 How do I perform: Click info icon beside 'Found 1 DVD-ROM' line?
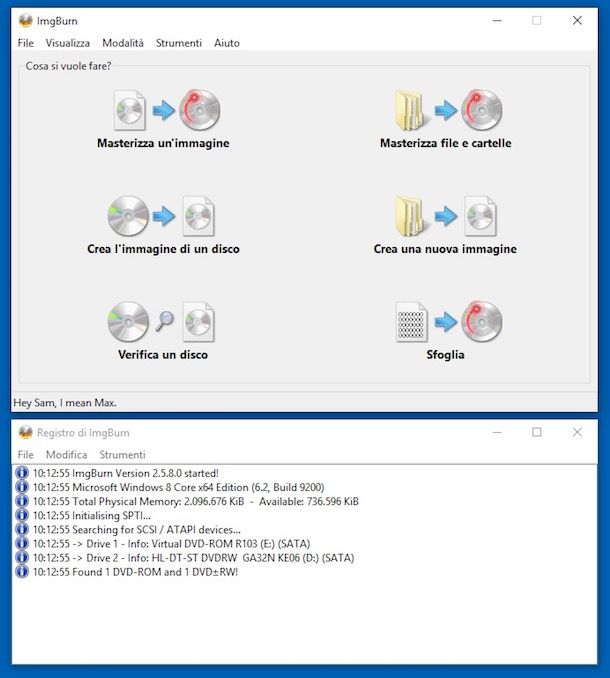tap(22, 572)
